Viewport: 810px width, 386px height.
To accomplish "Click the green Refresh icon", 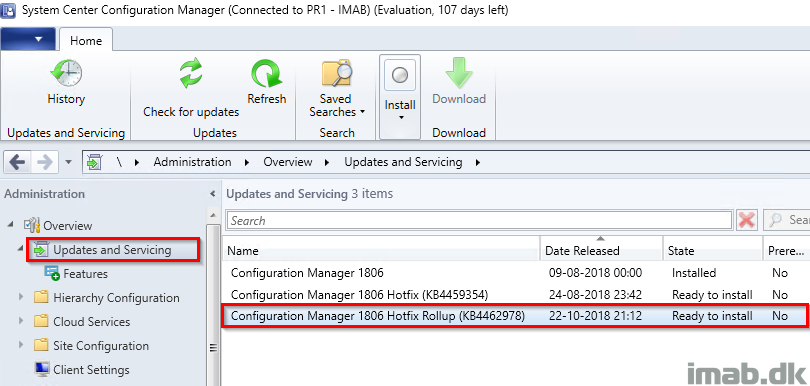I will (267, 73).
